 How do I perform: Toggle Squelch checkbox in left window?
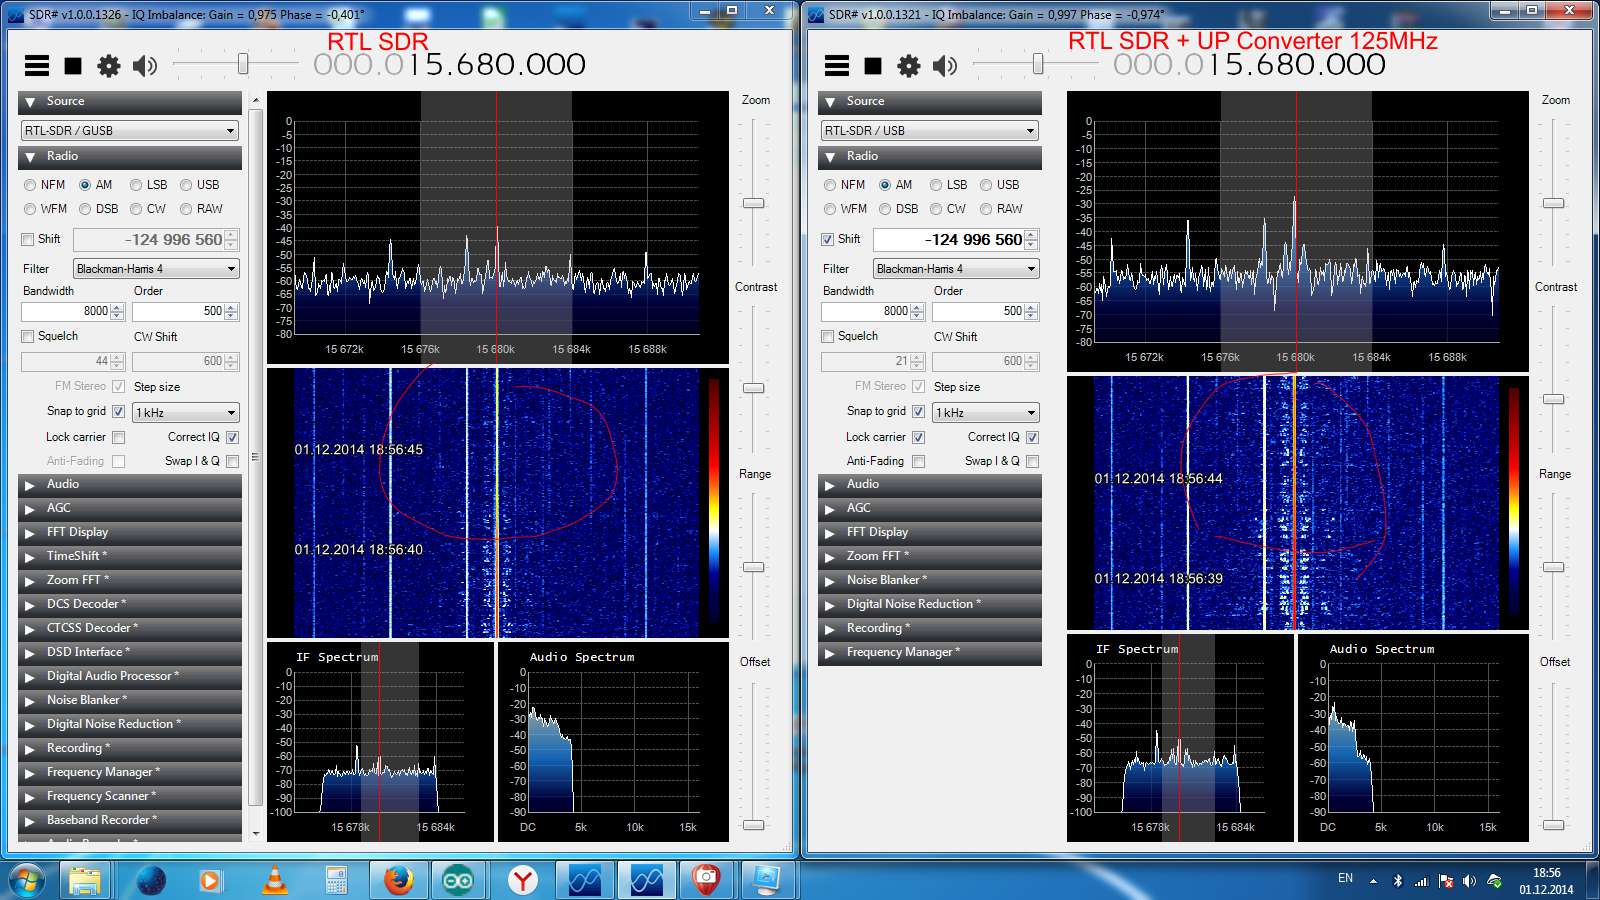coord(28,336)
